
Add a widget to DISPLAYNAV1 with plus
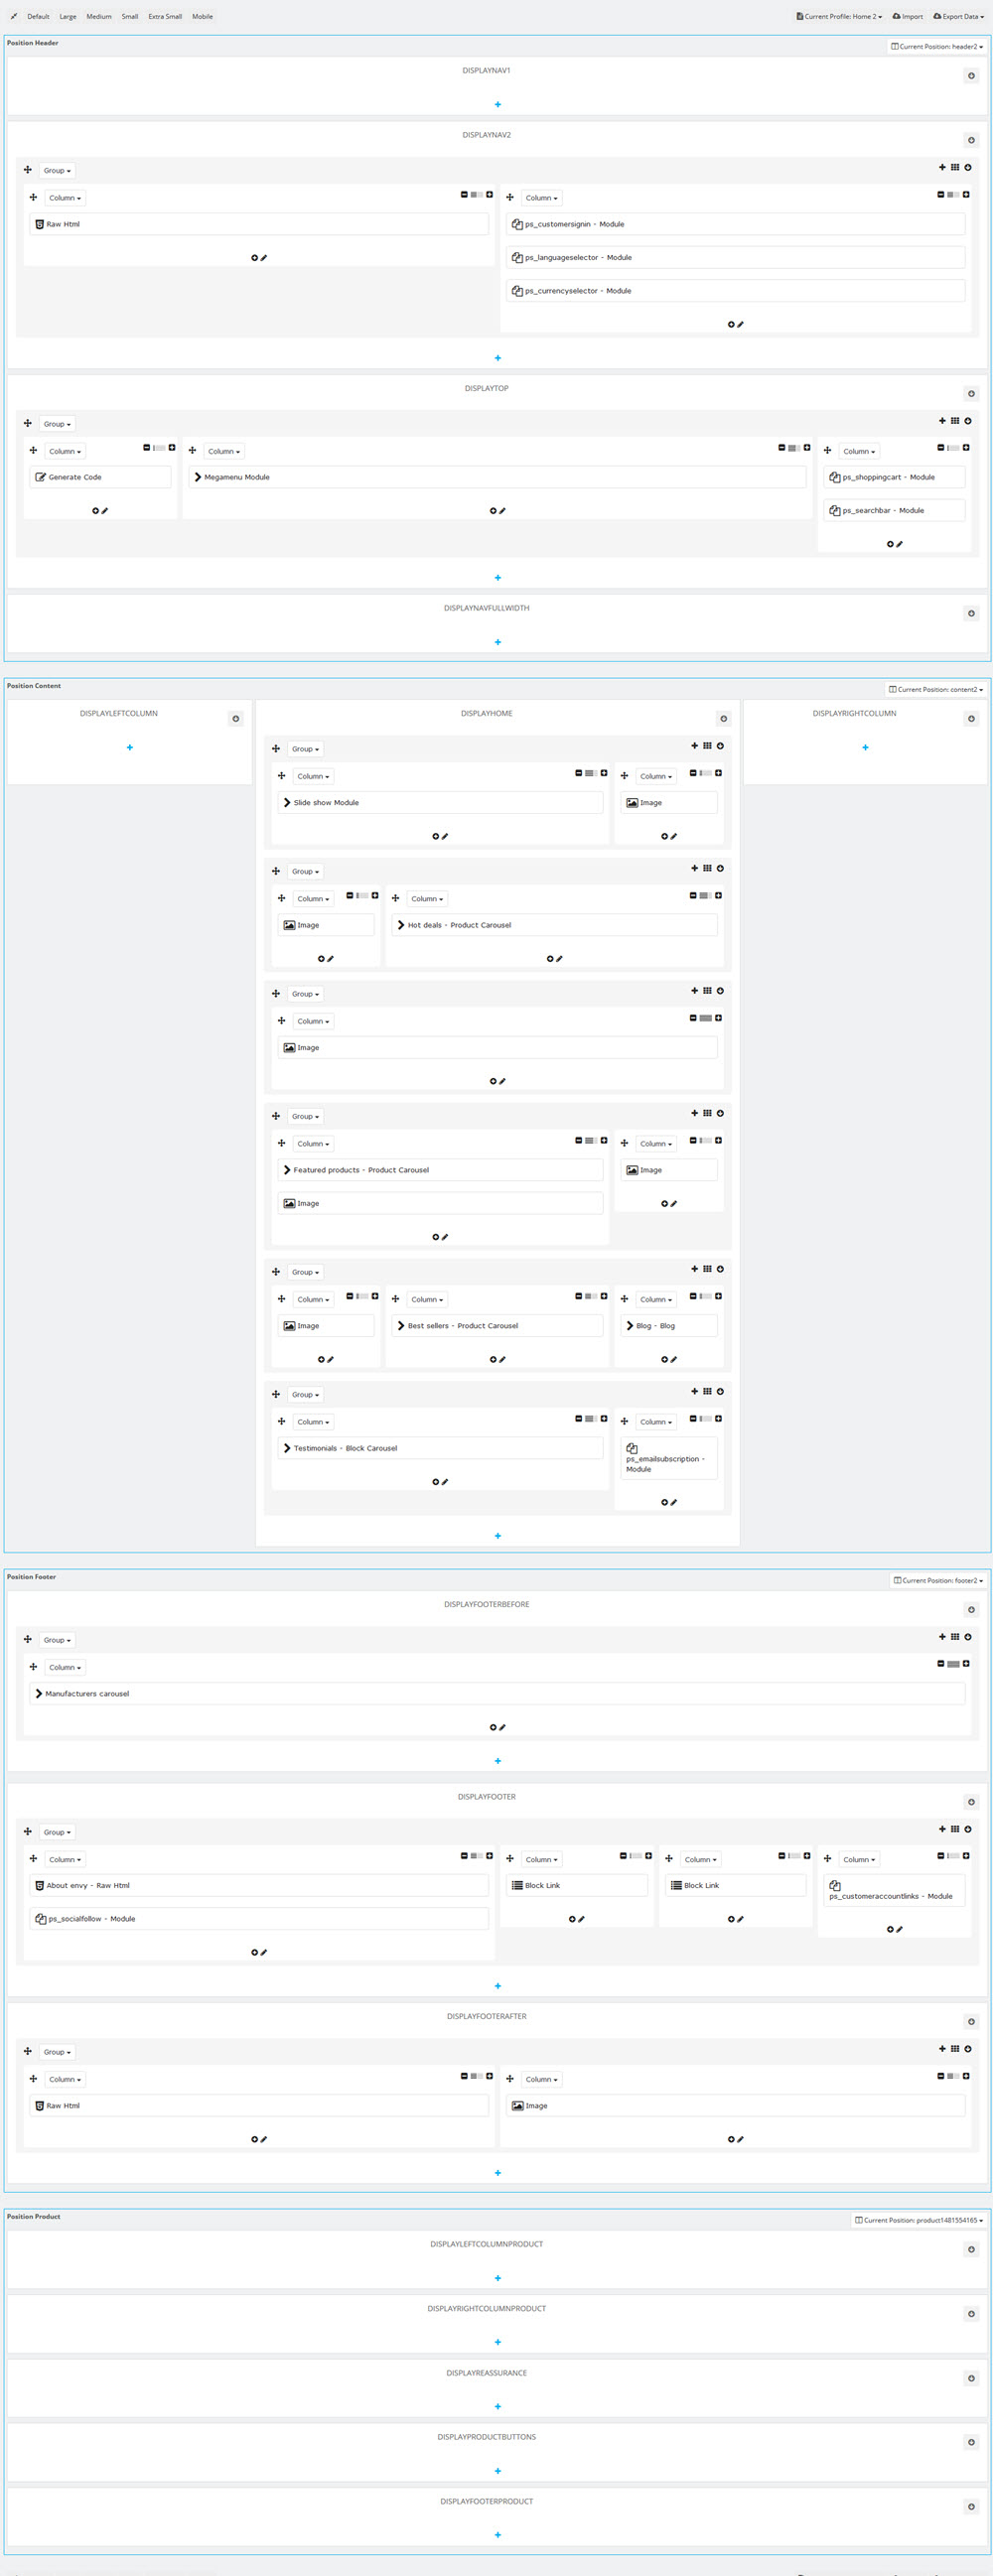tap(497, 104)
